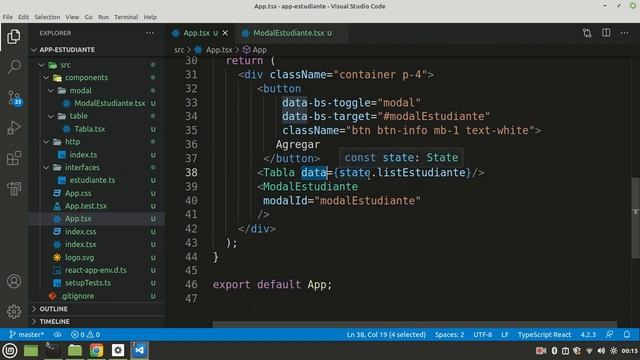Click the editor vertical scrollbar
Screen dimensions: 640x360
[636, 218]
